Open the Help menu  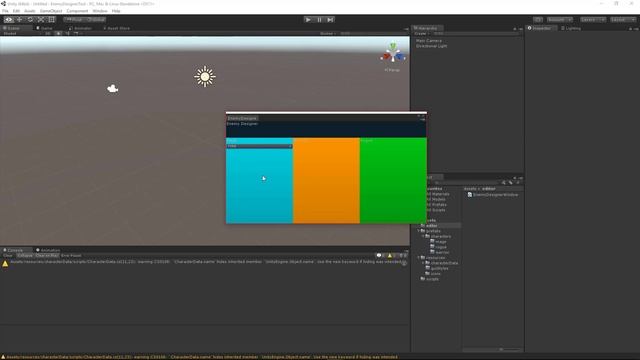pos(116,11)
